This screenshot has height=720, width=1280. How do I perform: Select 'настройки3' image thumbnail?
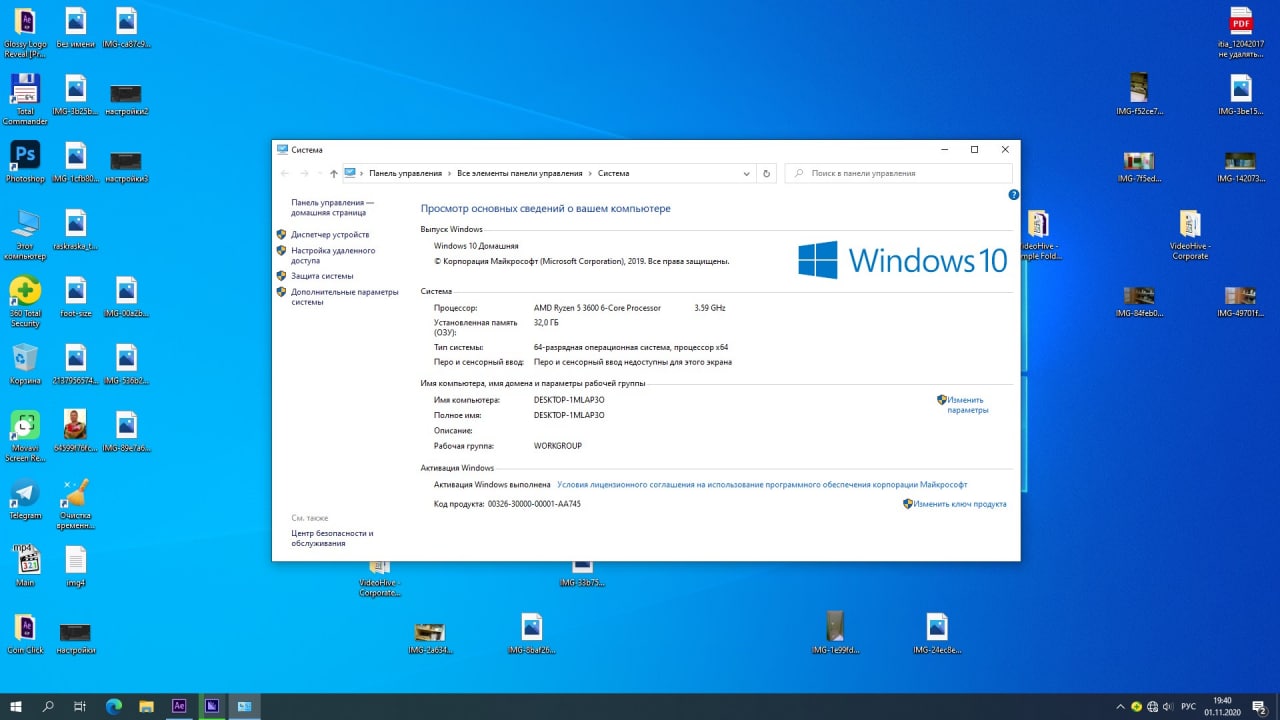coord(126,166)
